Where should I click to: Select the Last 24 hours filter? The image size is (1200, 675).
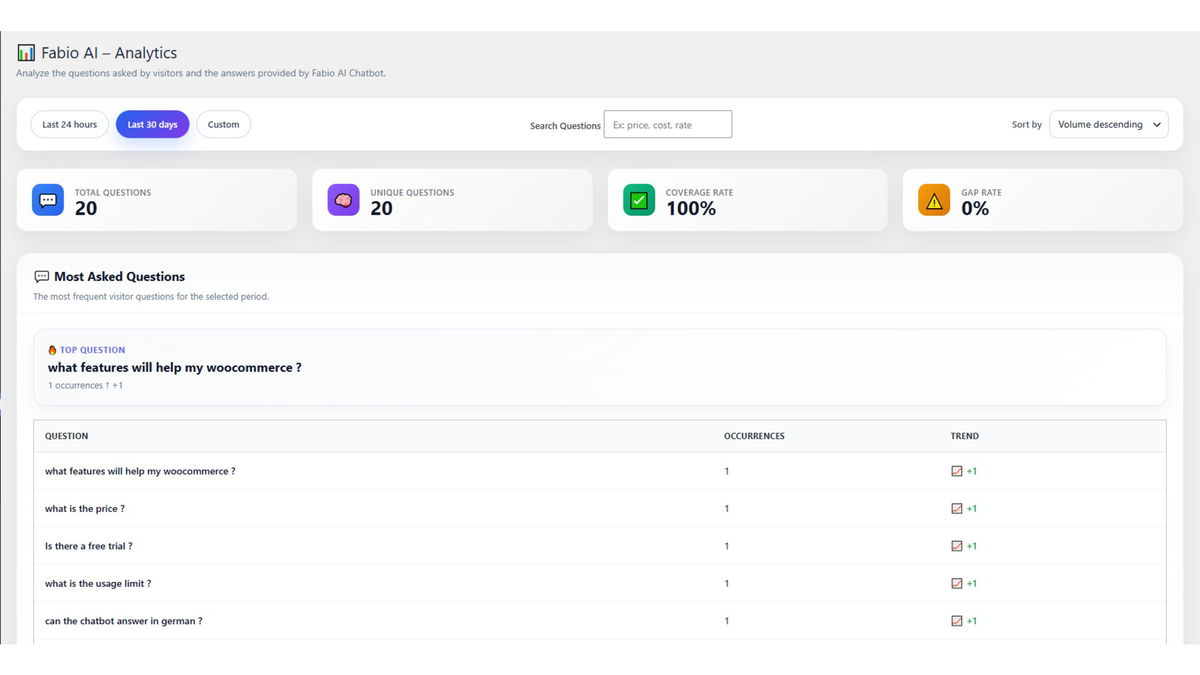70,125
